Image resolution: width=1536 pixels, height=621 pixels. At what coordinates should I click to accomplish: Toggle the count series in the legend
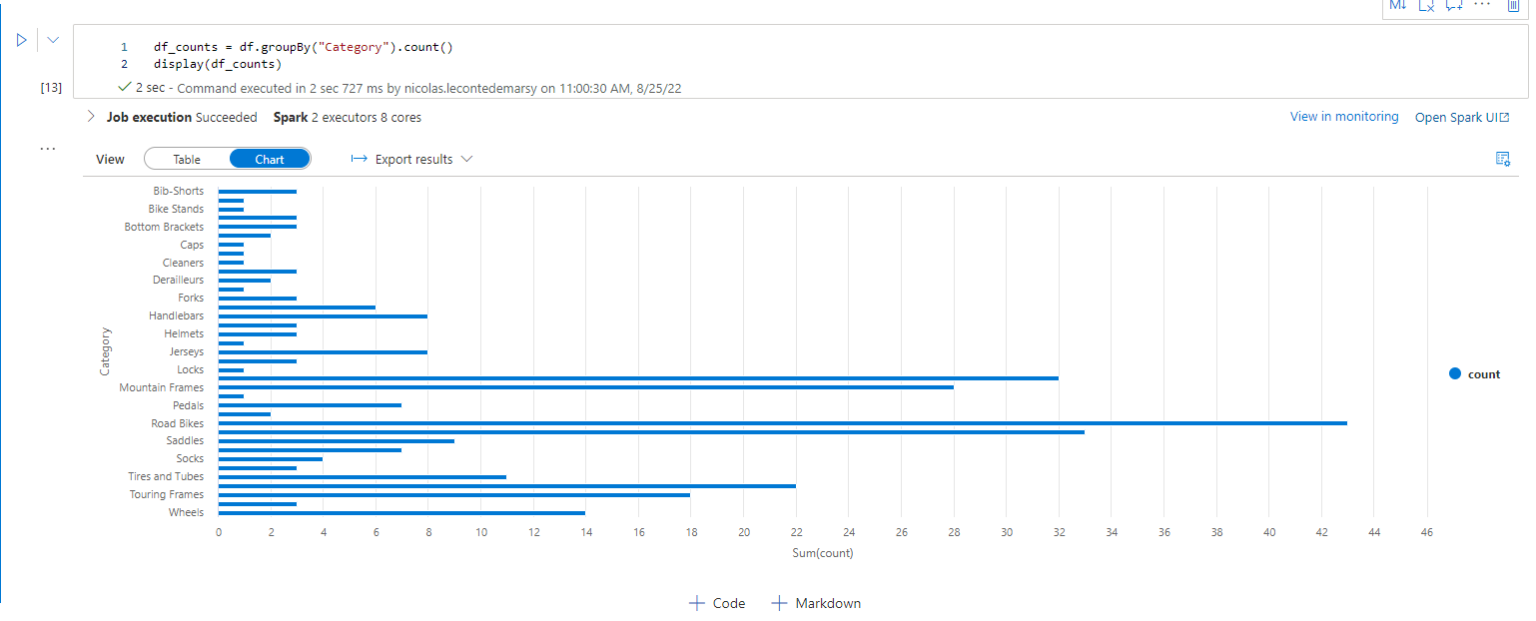coord(1475,374)
